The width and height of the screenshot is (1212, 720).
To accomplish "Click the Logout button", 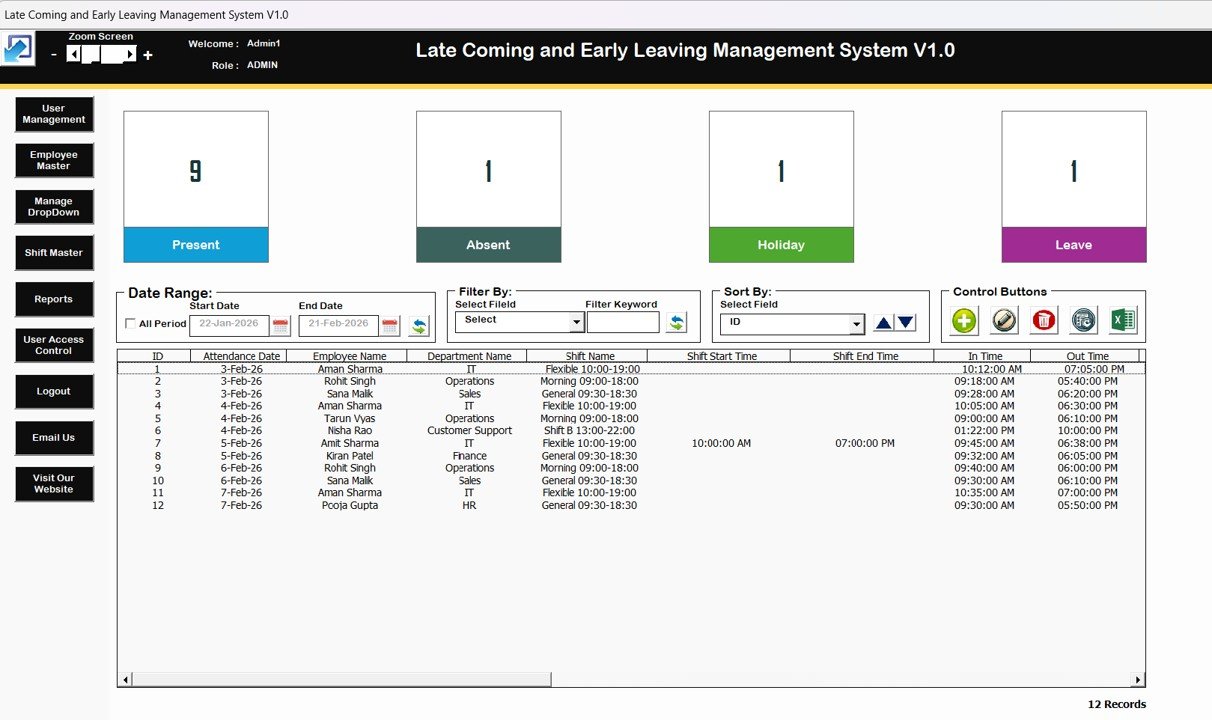I will coord(54,391).
